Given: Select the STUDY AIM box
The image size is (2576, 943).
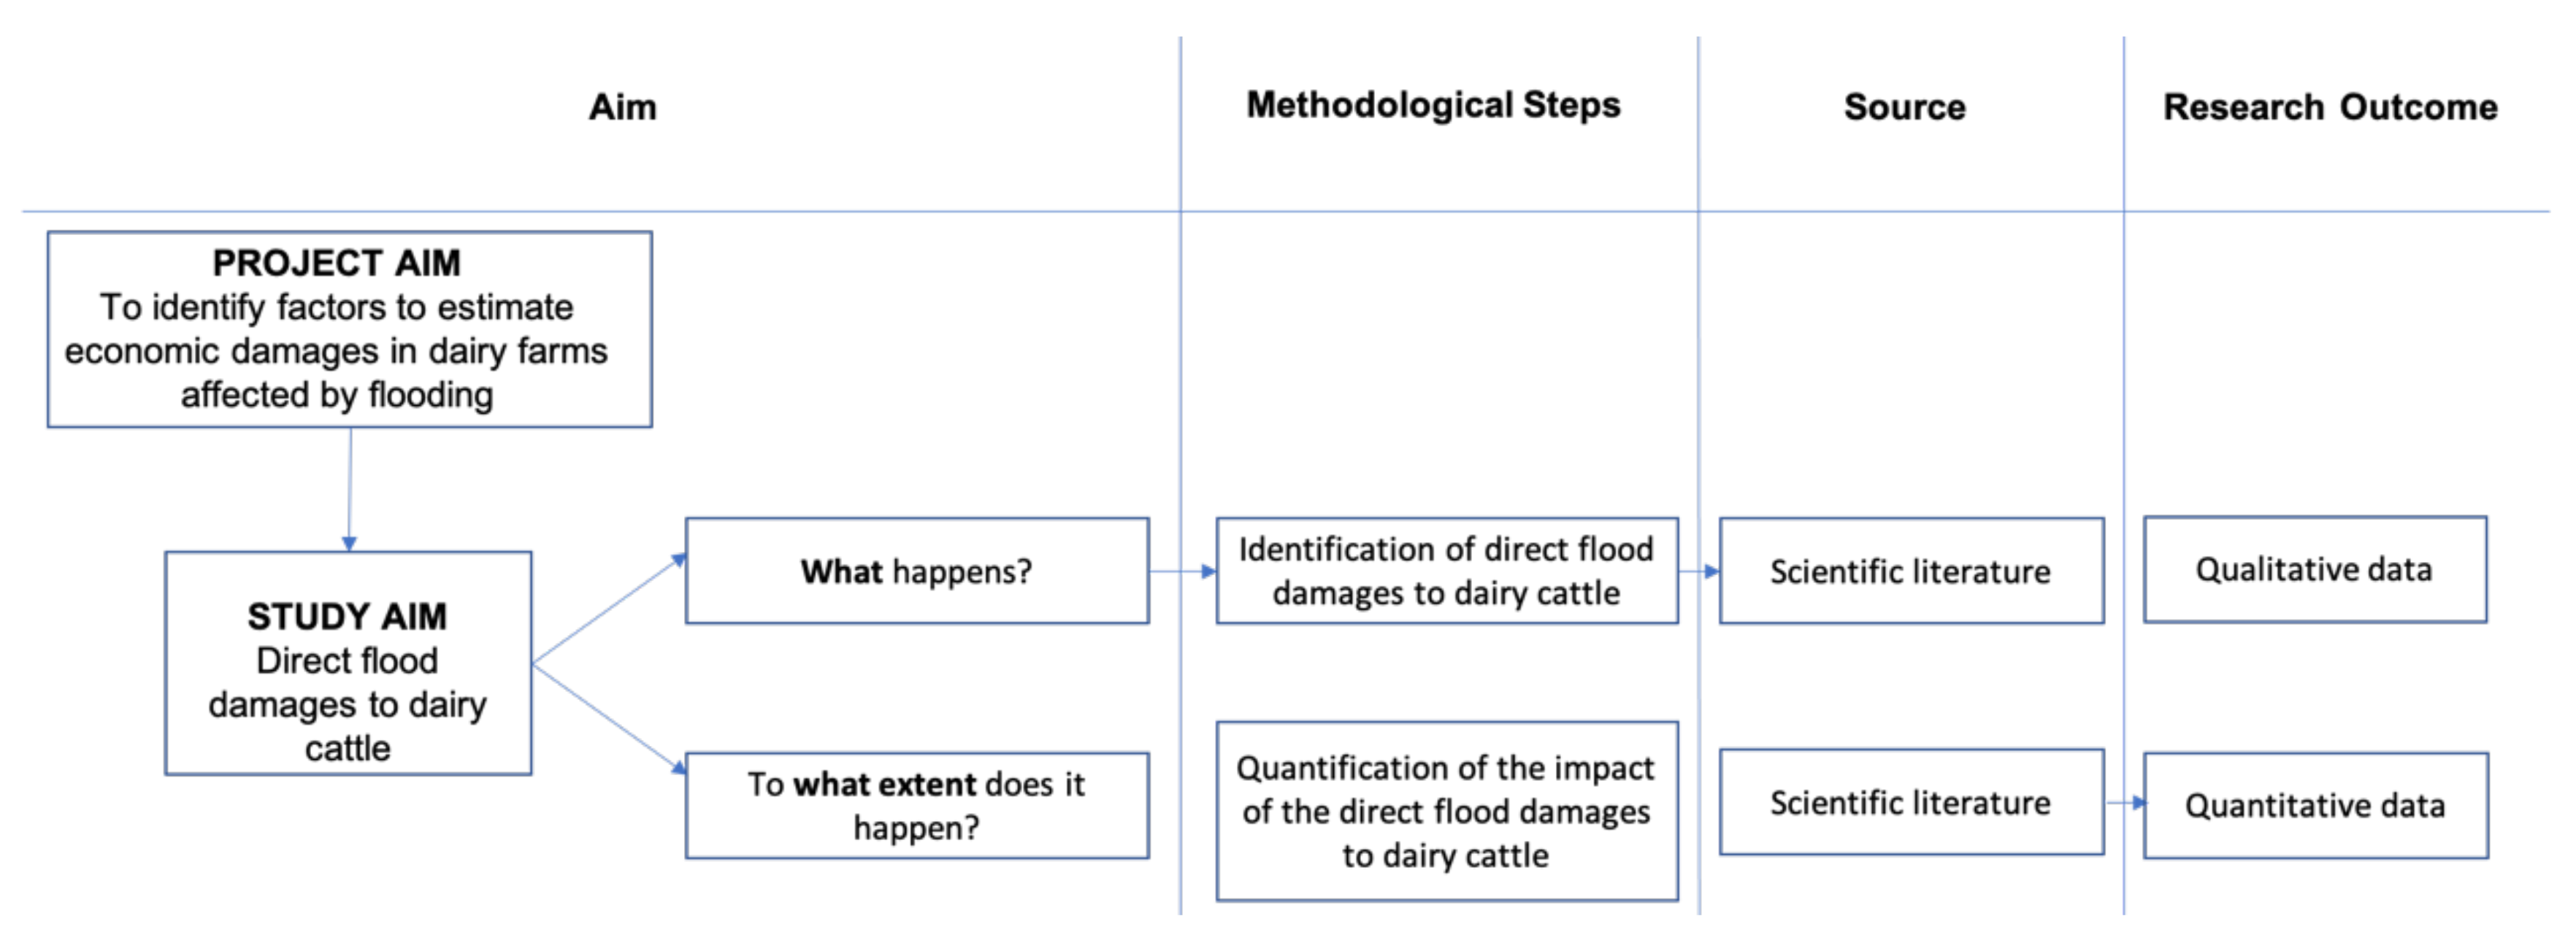Looking at the screenshot, I should pyautogui.click(x=348, y=663).
